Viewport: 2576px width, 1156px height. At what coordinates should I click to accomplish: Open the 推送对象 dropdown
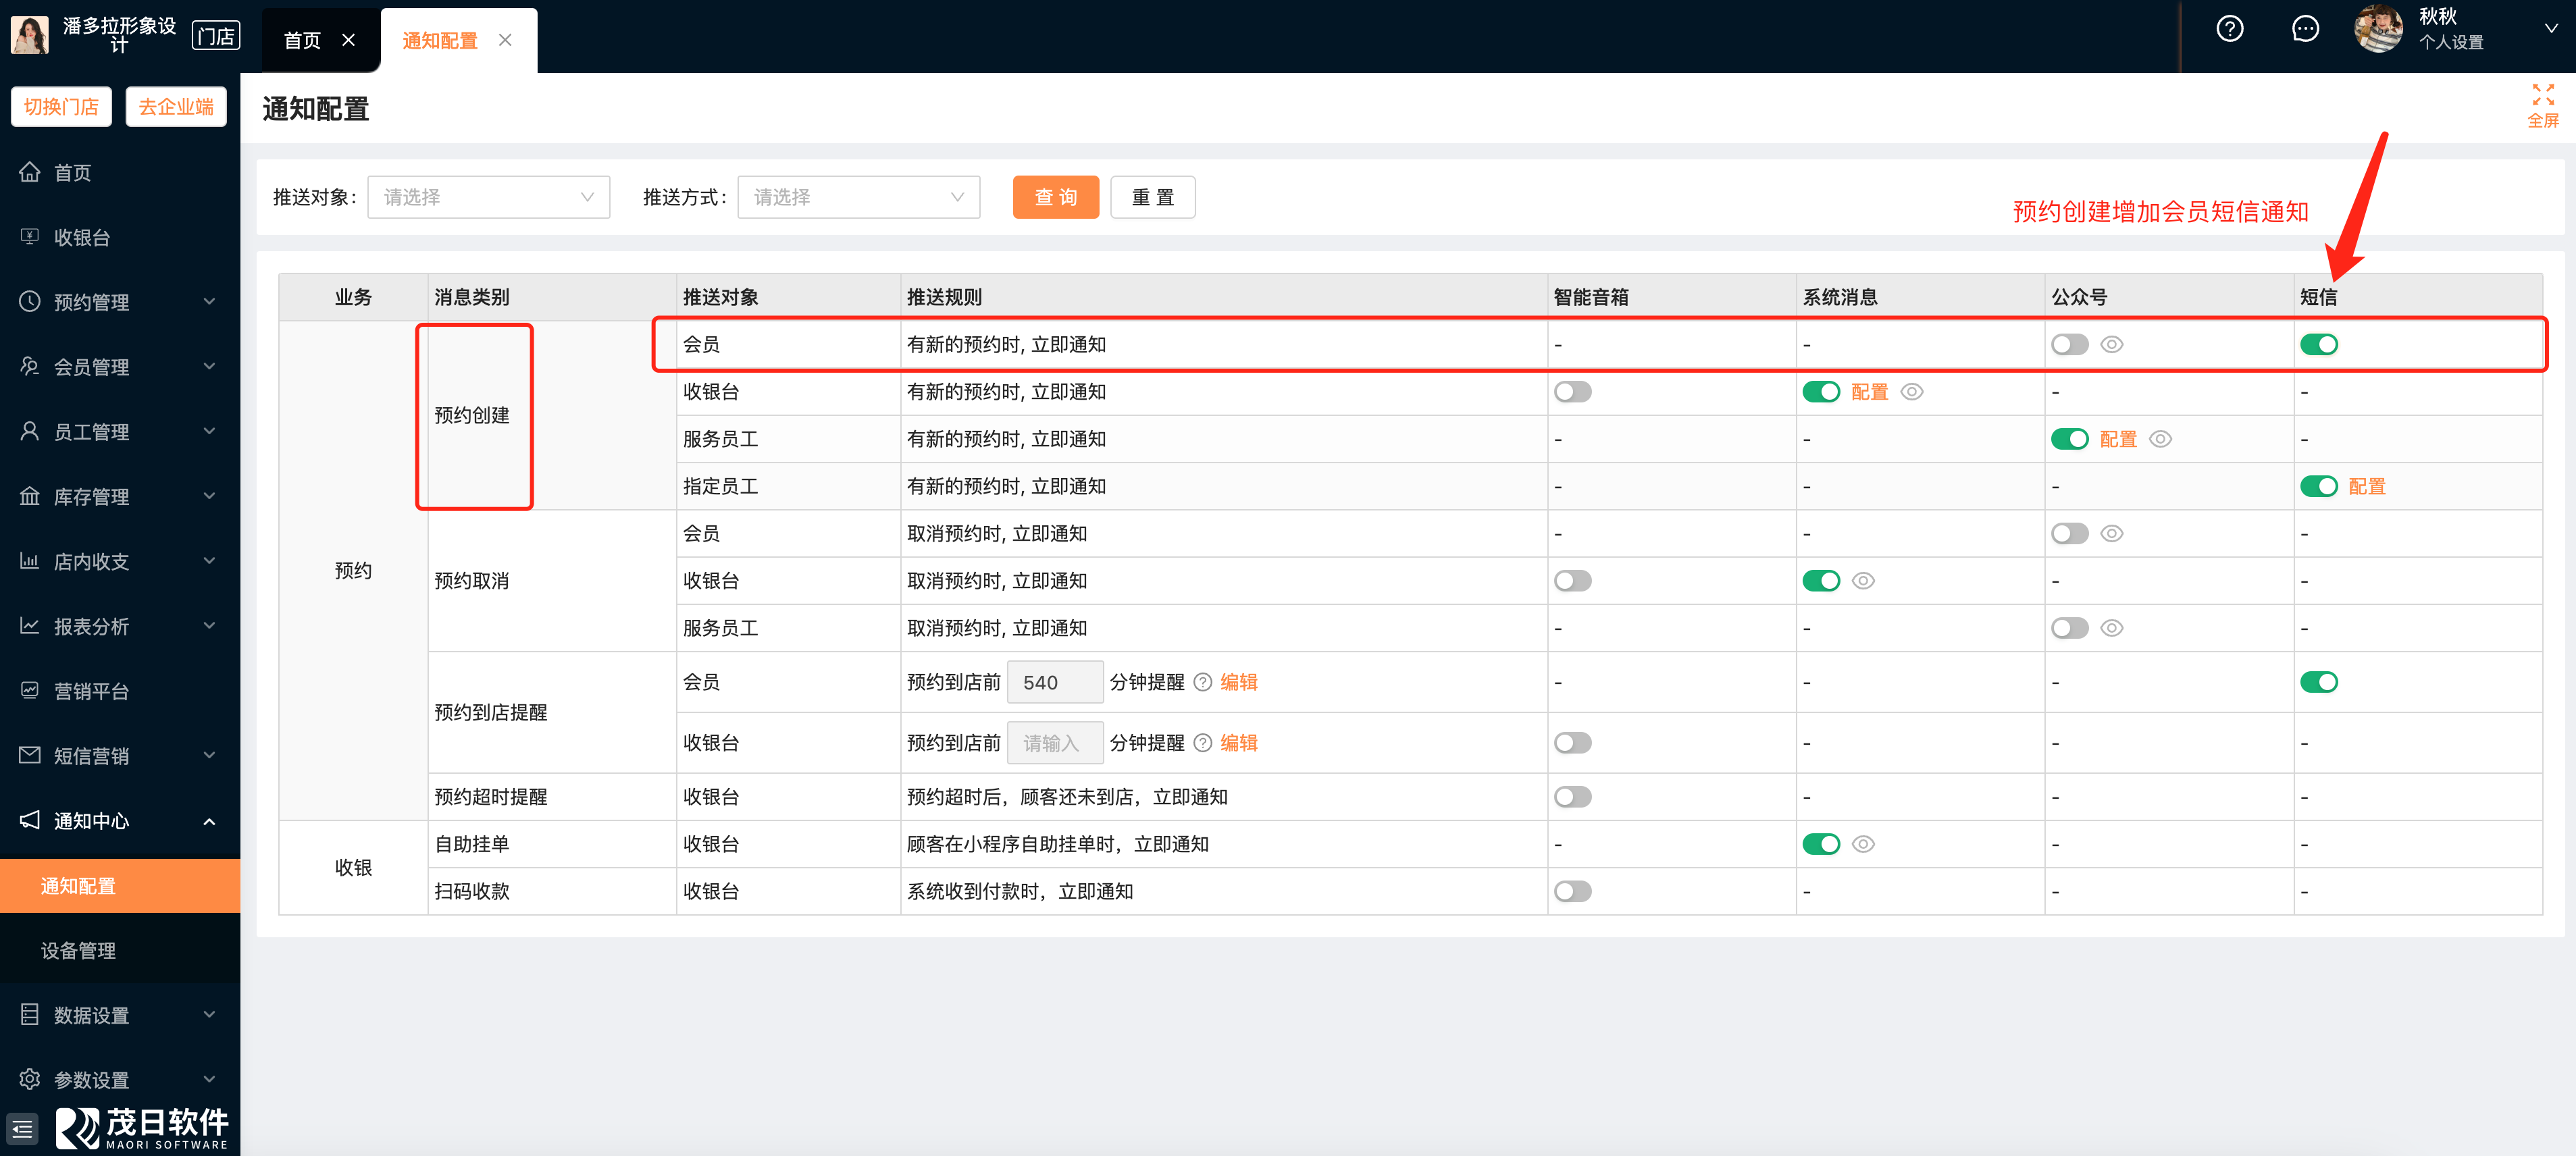click(488, 197)
